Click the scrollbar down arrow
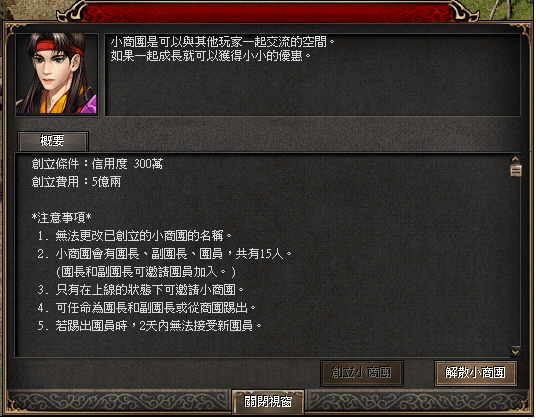This screenshot has width=536, height=419. pos(516,352)
